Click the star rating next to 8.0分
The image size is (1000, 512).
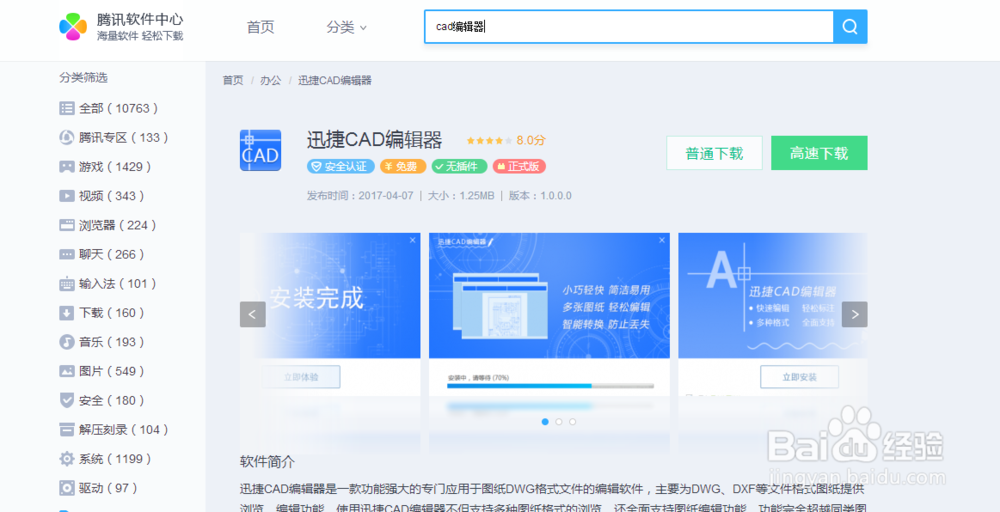[489, 140]
